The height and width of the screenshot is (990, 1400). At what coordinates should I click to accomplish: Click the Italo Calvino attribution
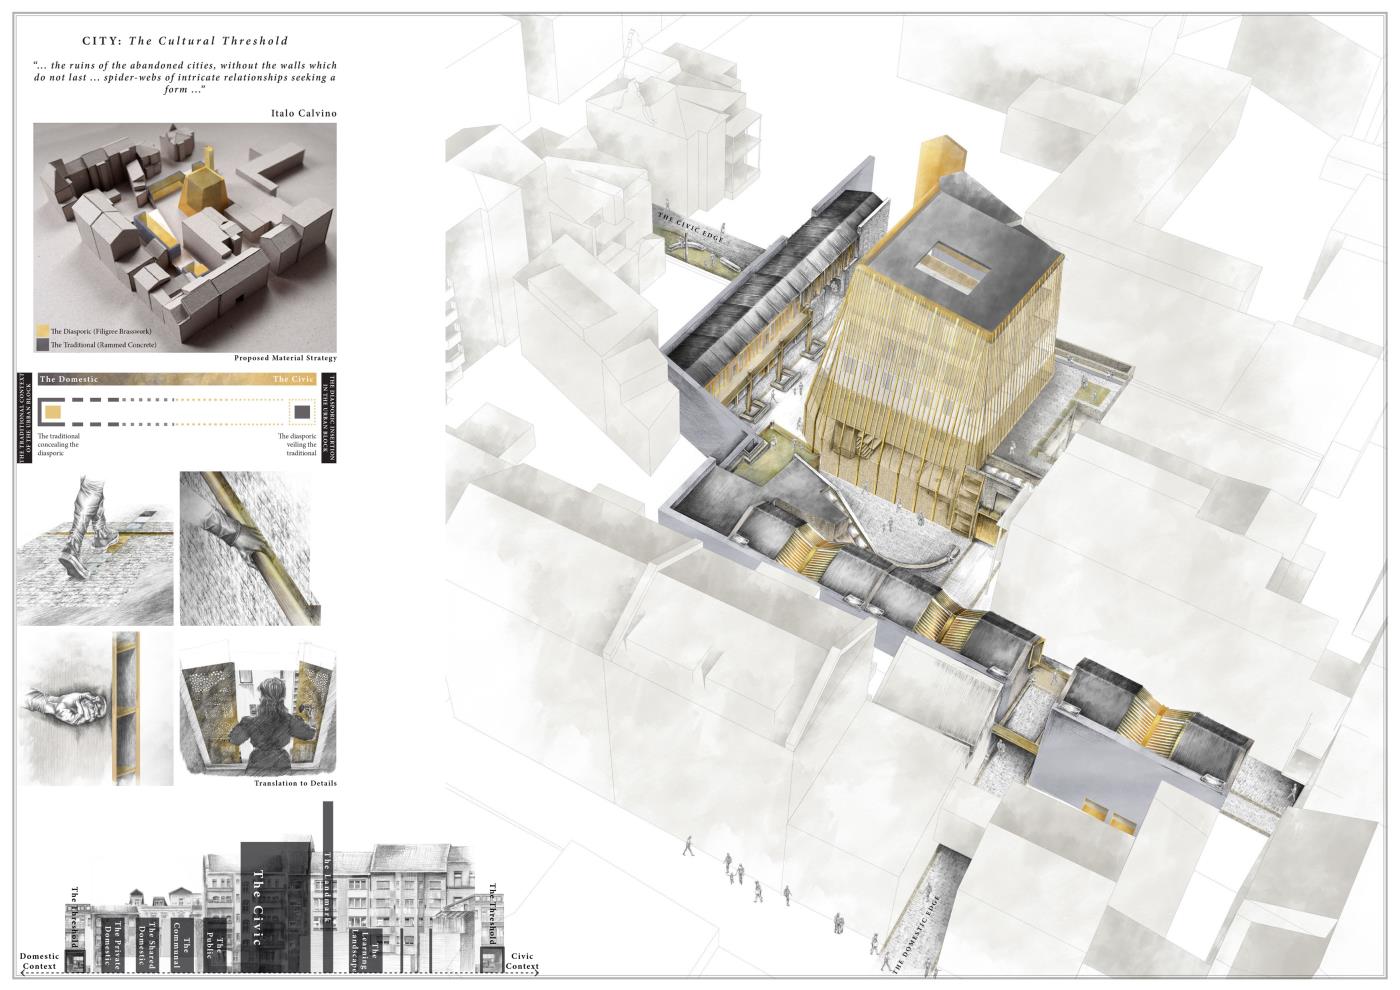click(x=302, y=113)
